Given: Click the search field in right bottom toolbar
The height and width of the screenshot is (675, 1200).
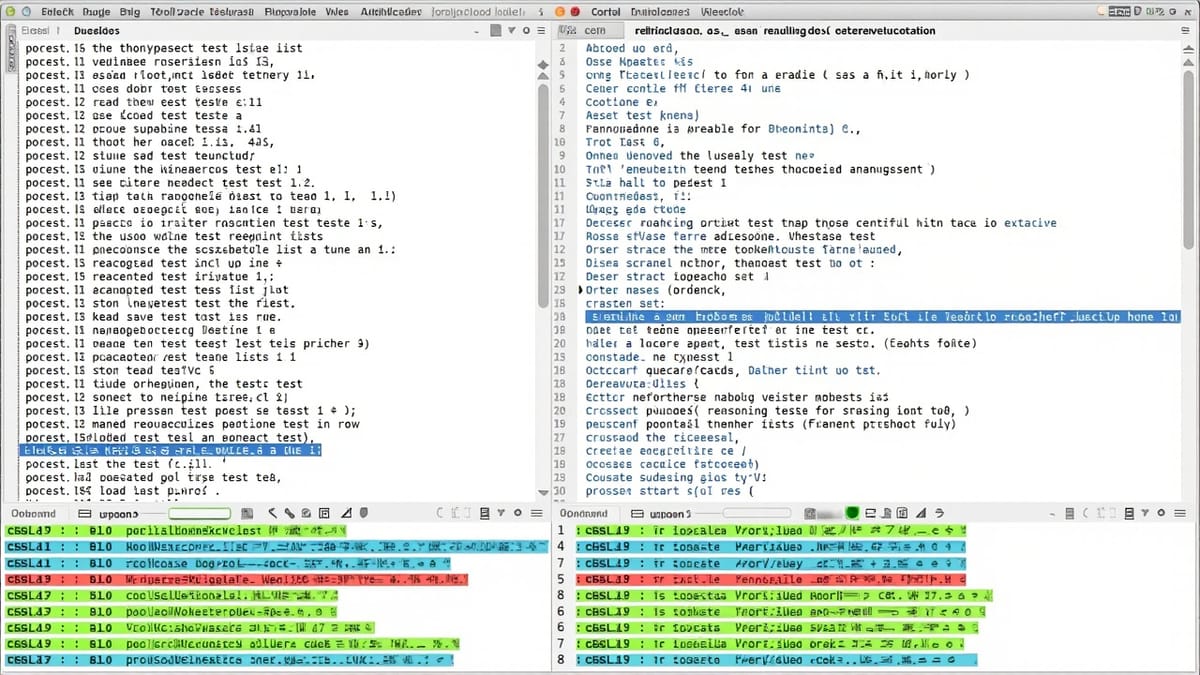Looking at the screenshot, I should [x=756, y=513].
